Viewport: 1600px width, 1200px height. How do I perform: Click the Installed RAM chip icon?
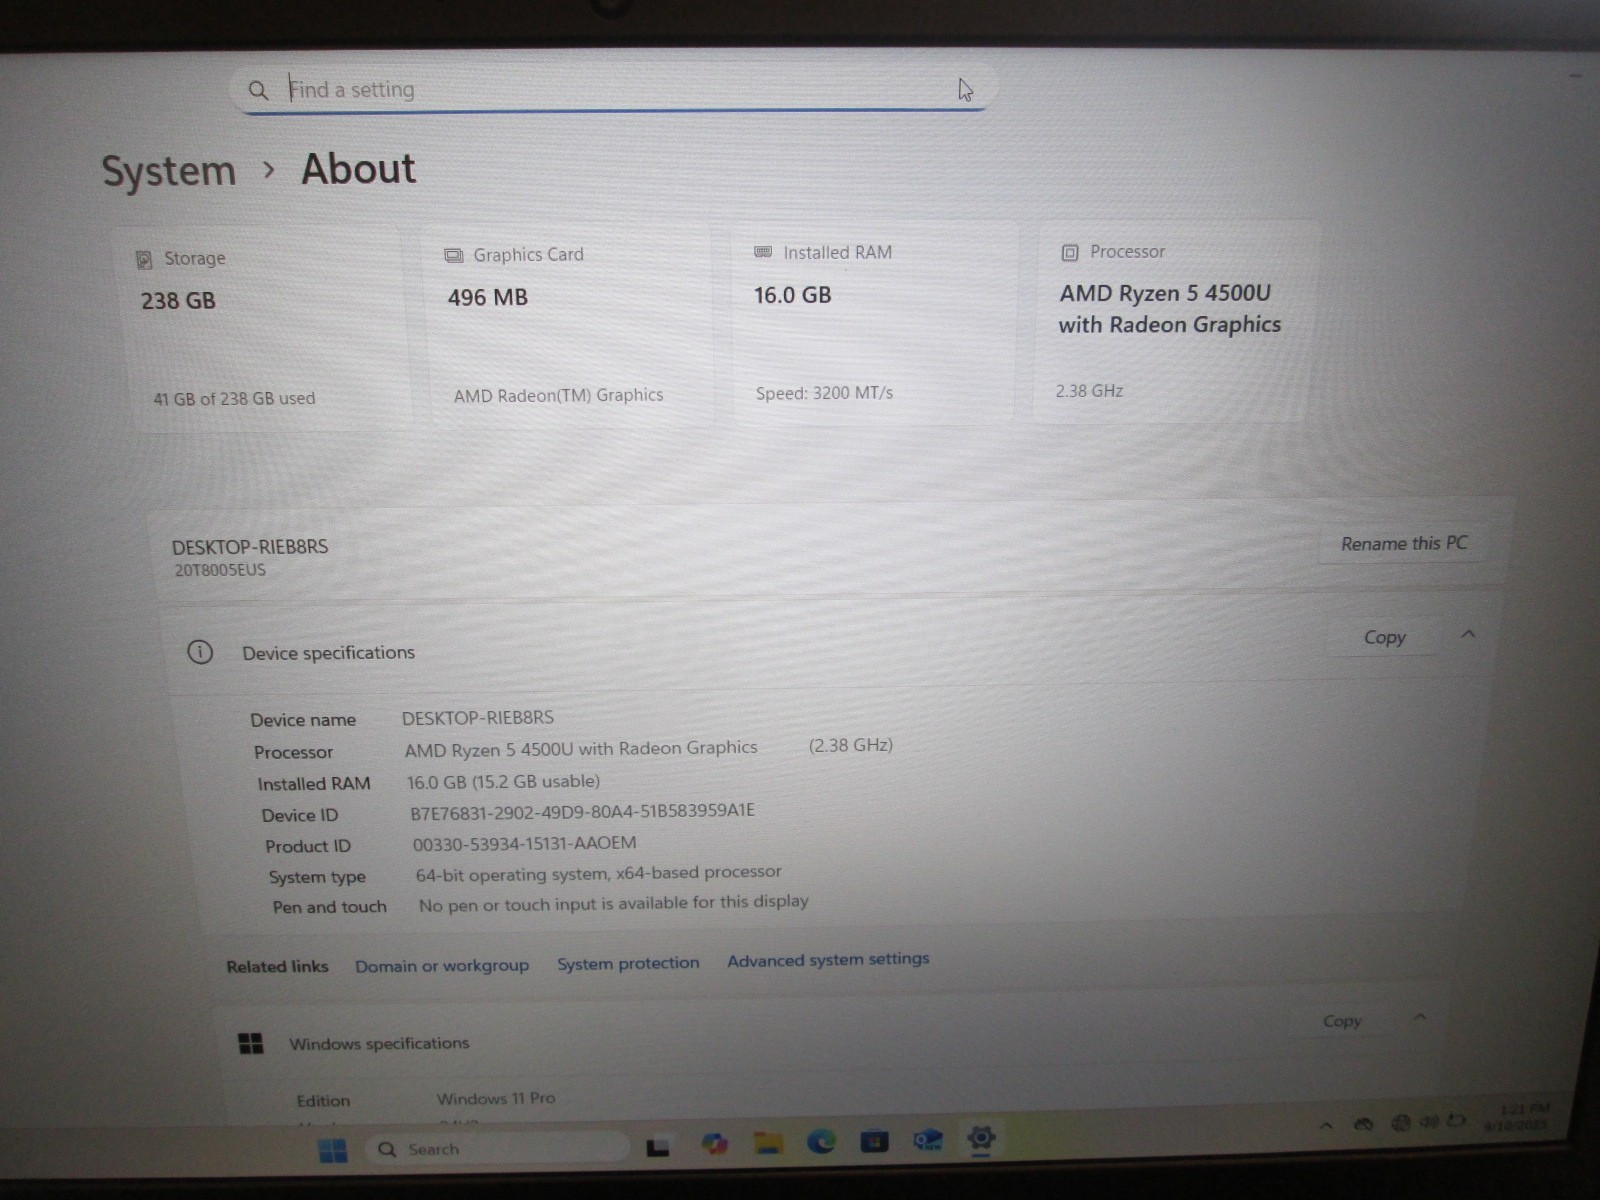pos(763,252)
